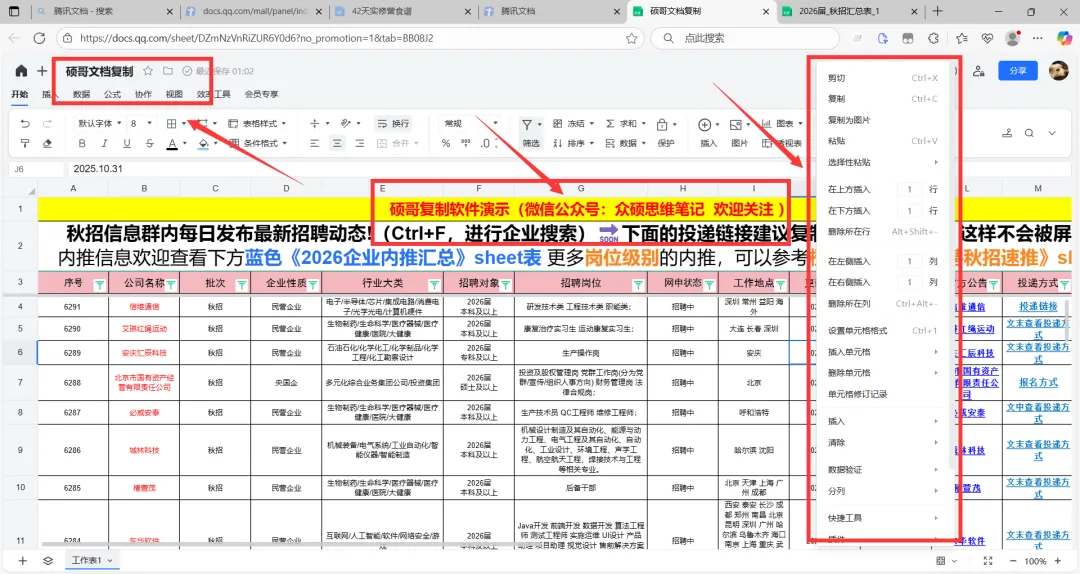
Task: Add a new sheet at bottom
Action: (x=22, y=561)
